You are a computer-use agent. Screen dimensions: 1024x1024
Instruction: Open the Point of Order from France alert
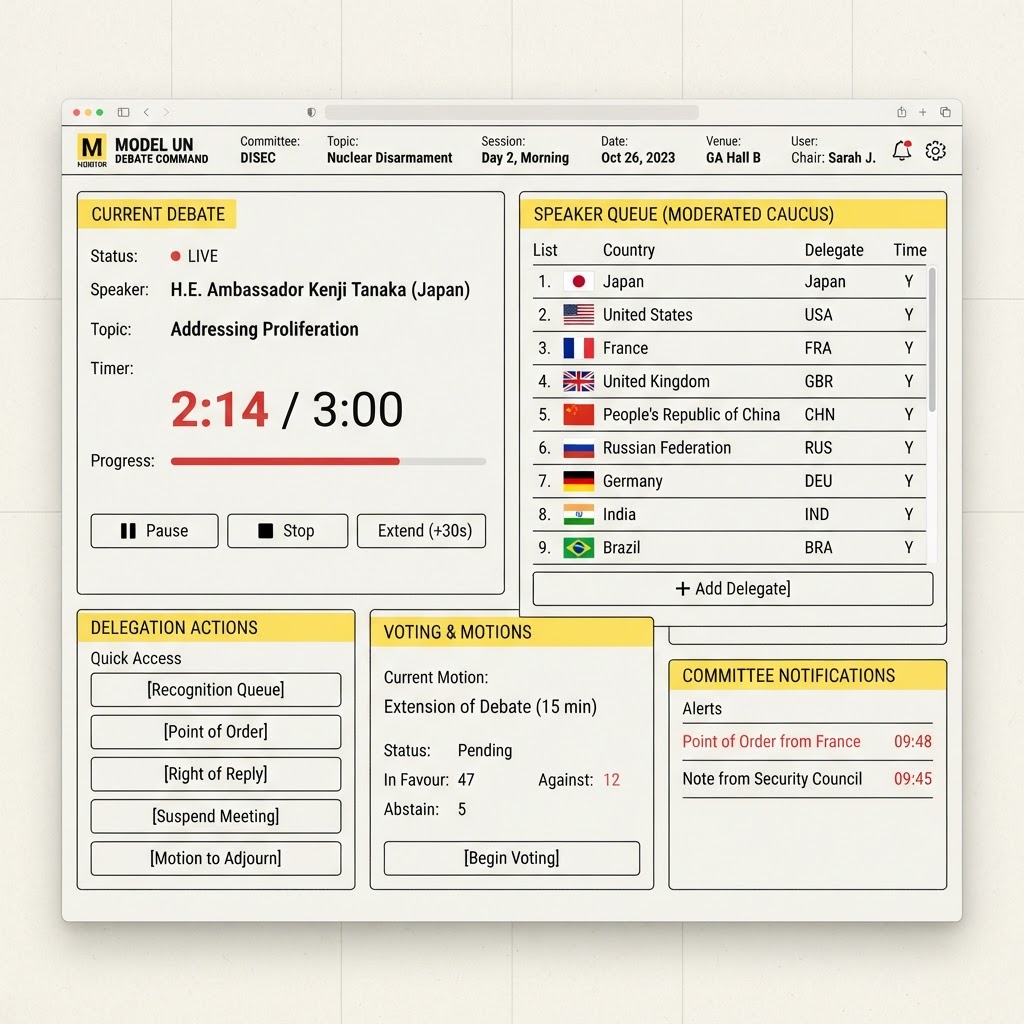pos(807,742)
